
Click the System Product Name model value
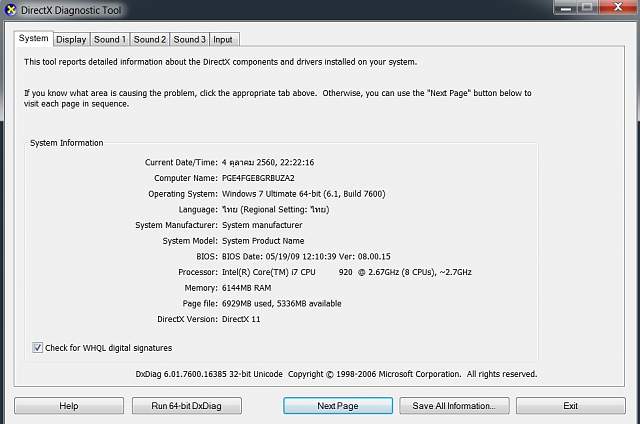point(263,241)
